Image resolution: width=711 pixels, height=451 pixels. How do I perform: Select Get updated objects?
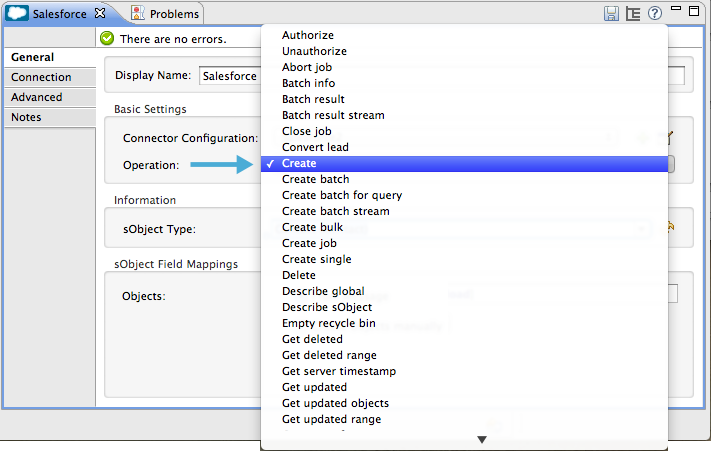point(464,403)
